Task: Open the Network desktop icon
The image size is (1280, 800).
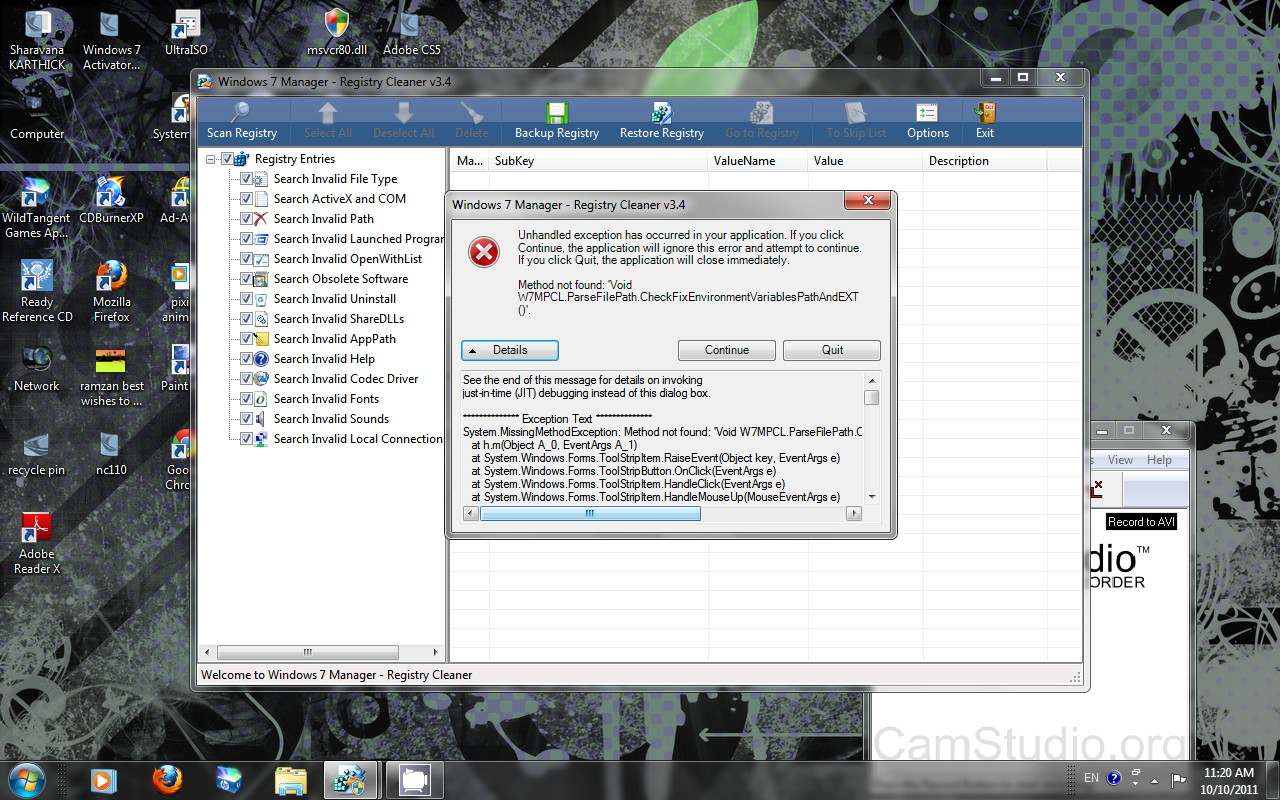Action: tap(37, 368)
